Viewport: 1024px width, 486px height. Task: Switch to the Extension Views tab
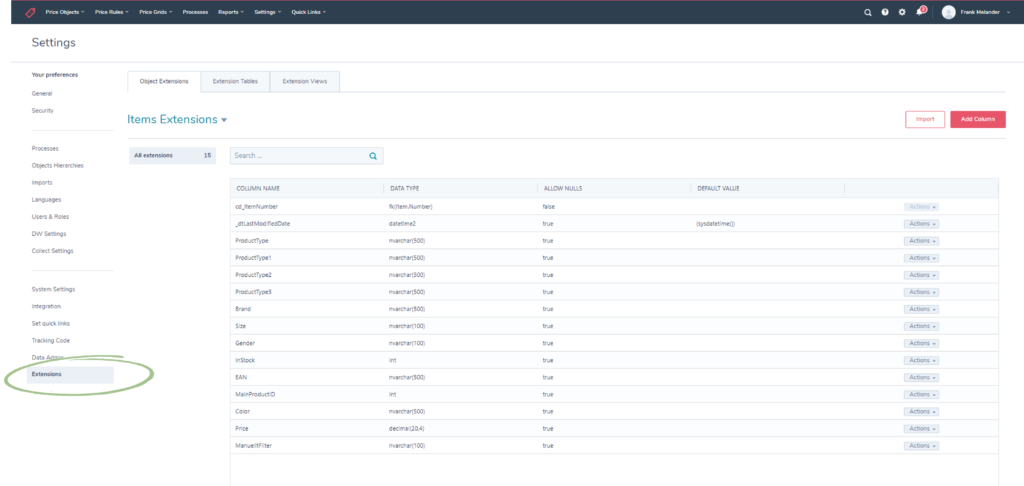point(304,82)
